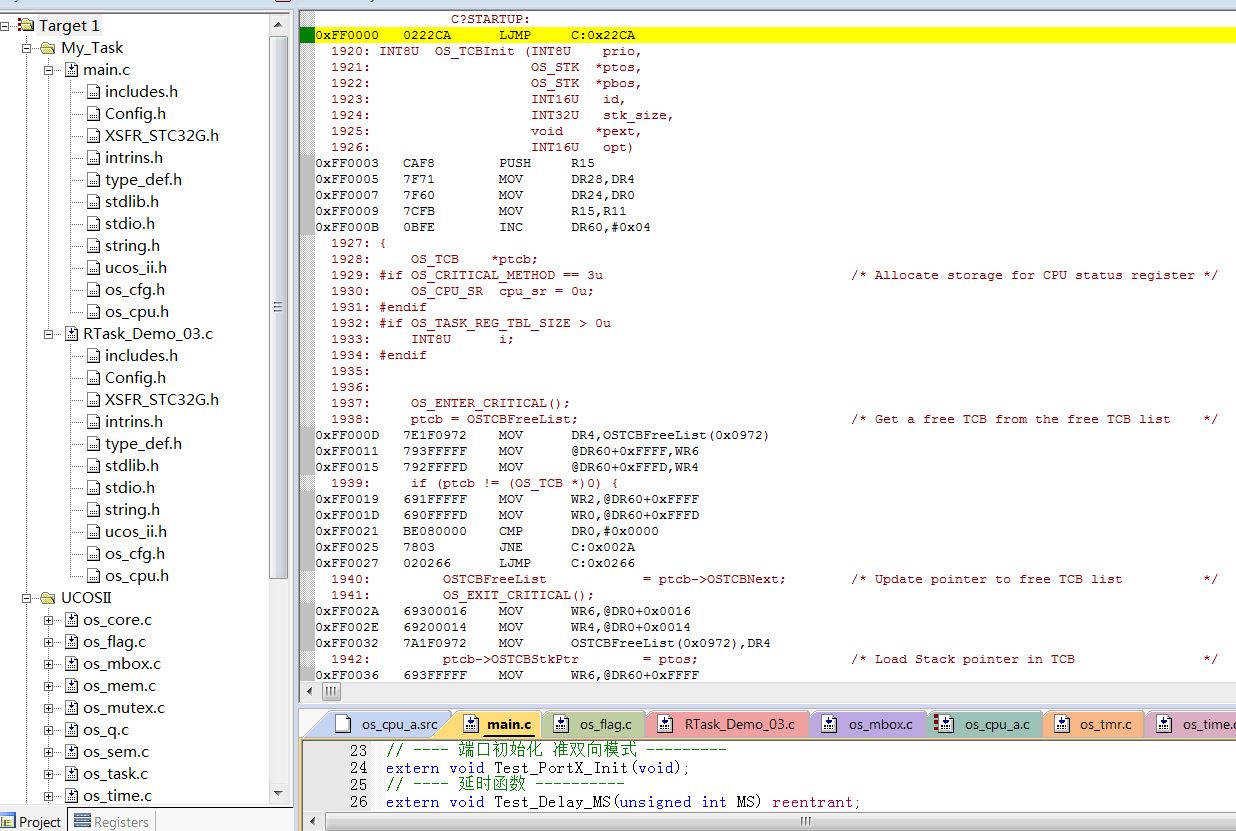The width and height of the screenshot is (1236, 831).
Task: Collapse the RTask_Demo_03.c include list
Action: coord(48,334)
